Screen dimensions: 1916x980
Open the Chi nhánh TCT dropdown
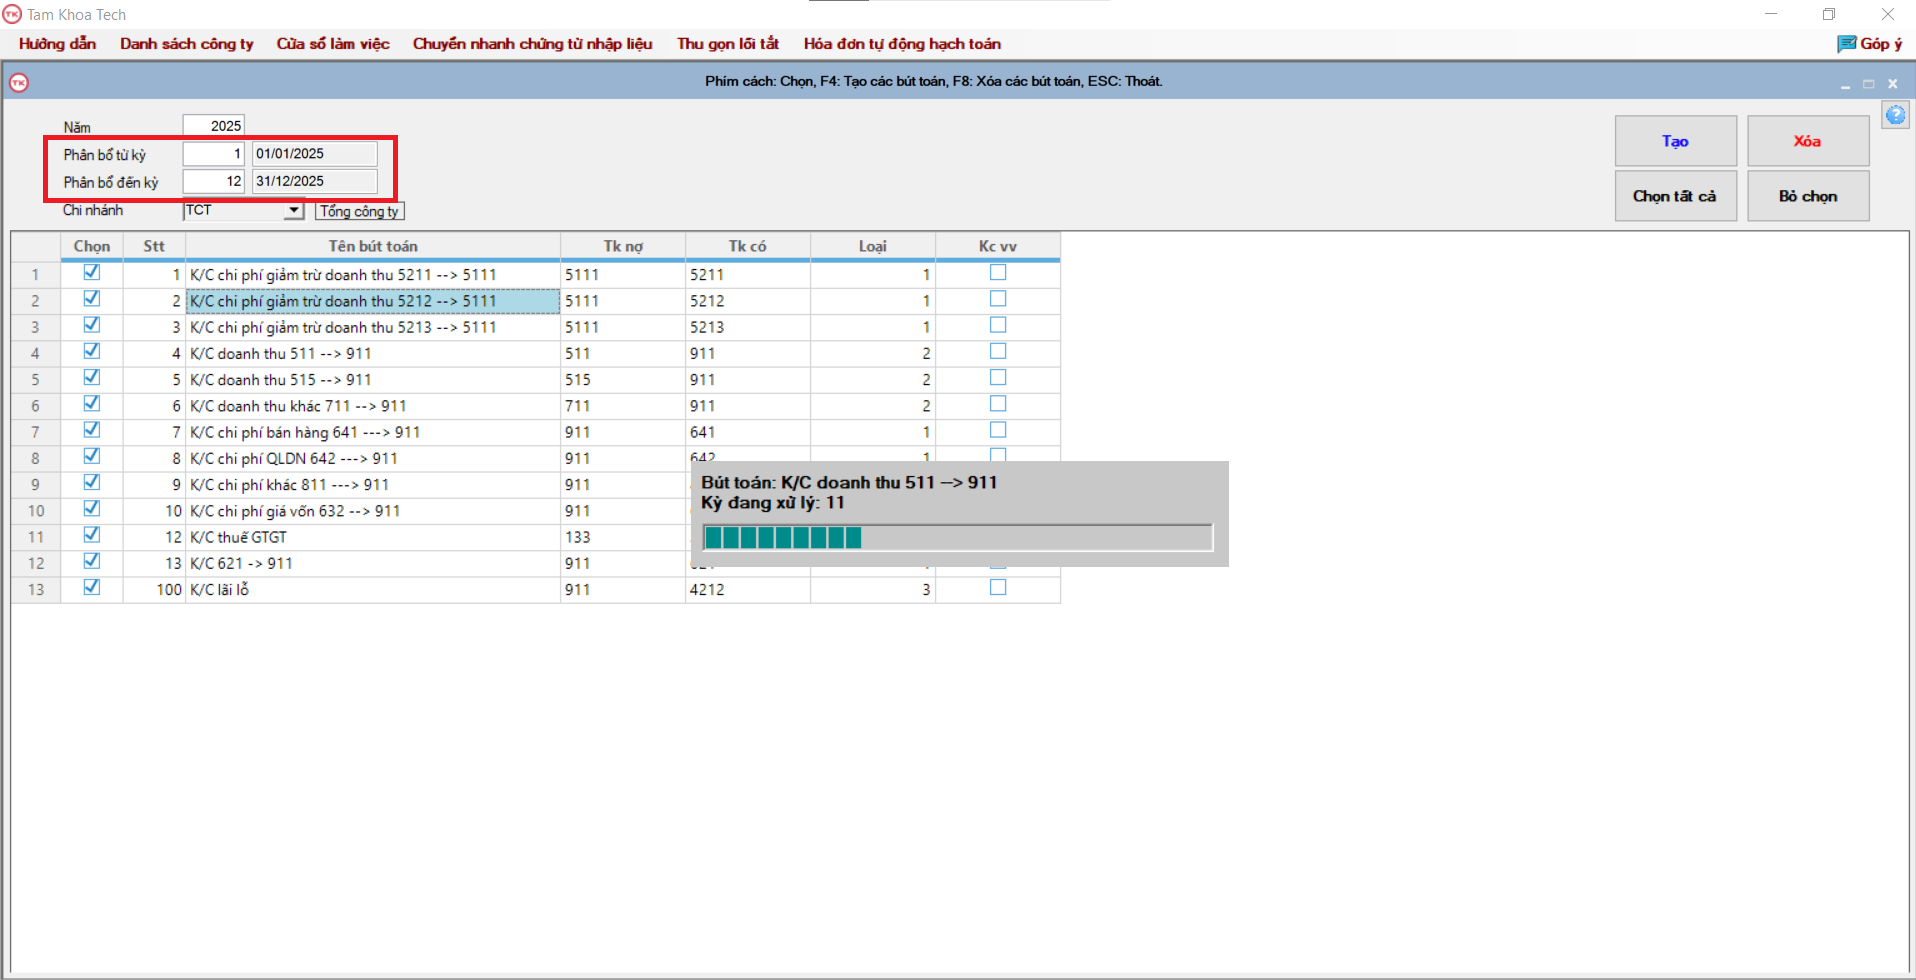pos(294,211)
